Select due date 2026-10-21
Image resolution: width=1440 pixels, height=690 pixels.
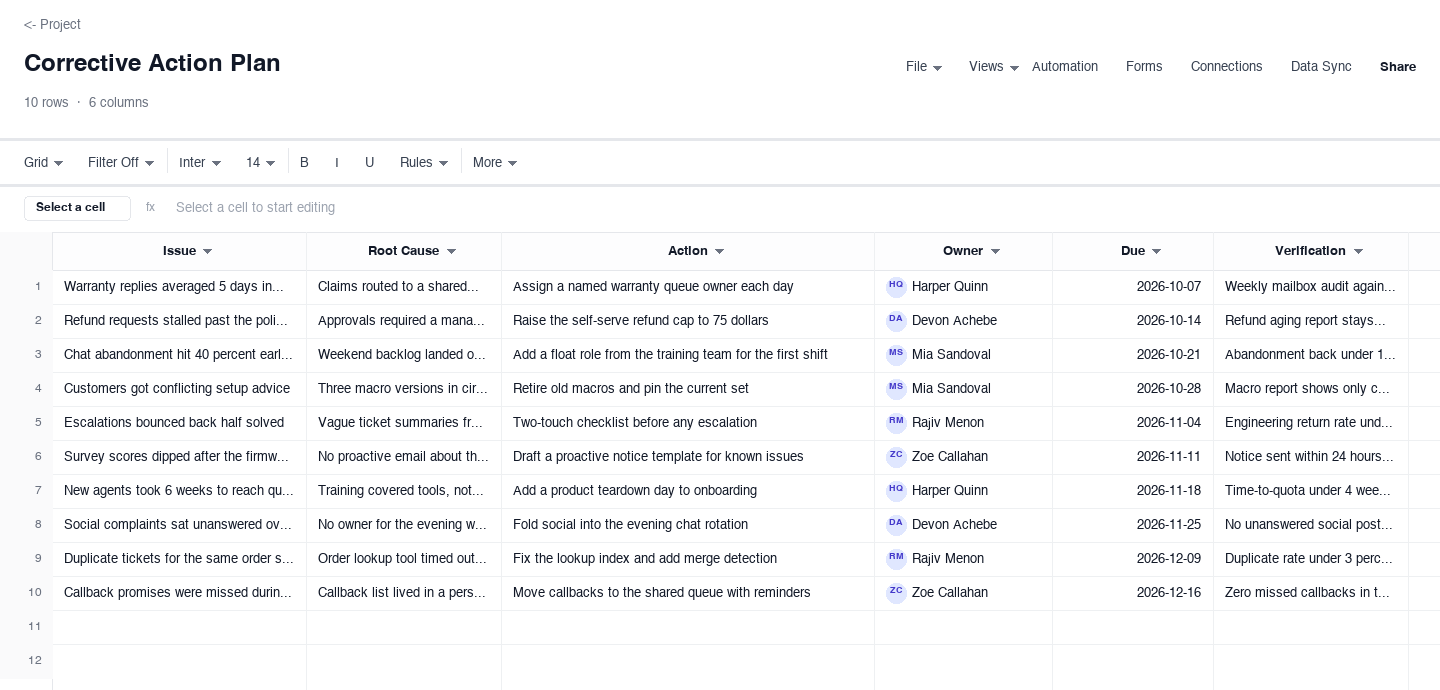click(x=1133, y=355)
